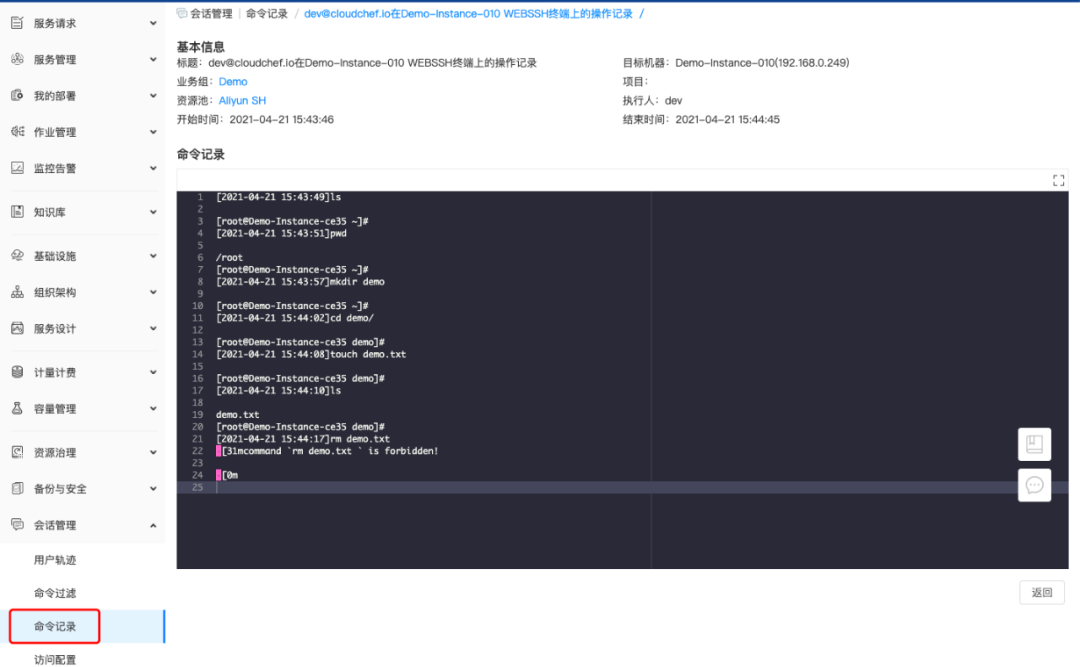Screen dimensions: 1080x667
Task: Click the 资源治理 sidebar icon
Action: (x=17, y=452)
